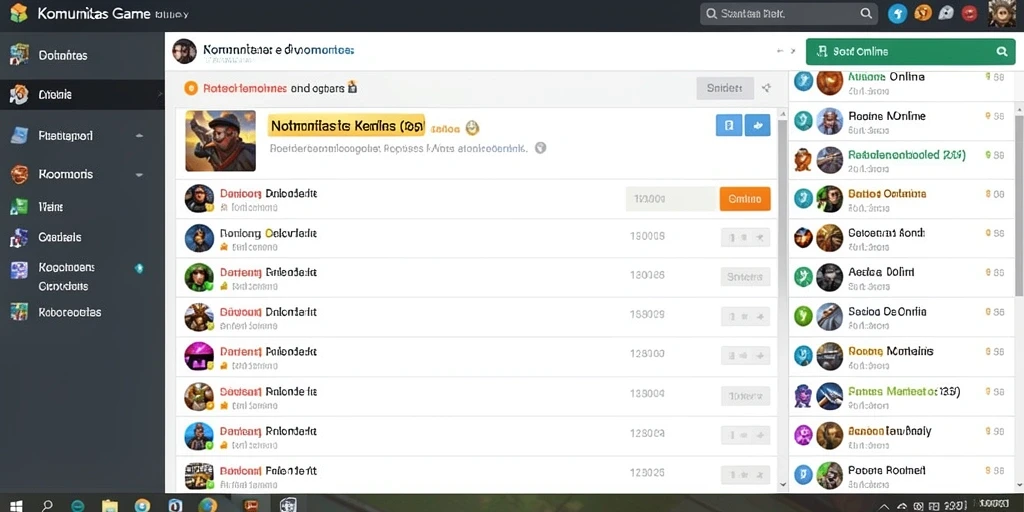Image resolution: width=1024 pixels, height=512 pixels.
Task: Click the 'Aedea Dolinl' entry in the right panel
Action: click(x=901, y=277)
